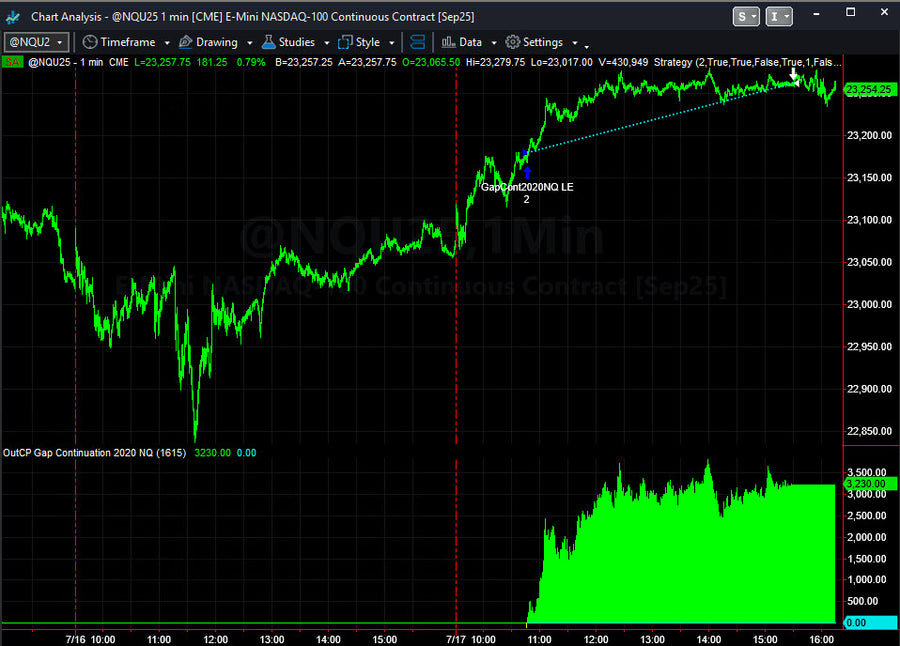This screenshot has width=900, height=646.
Task: Click the blue stacked panels icon
Action: (418, 42)
